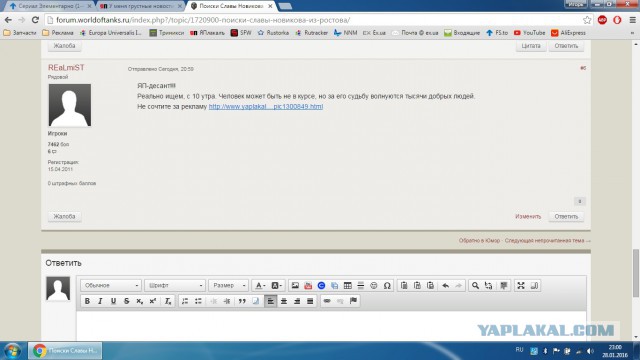The image size is (640, 360).
Task: Toggle subscript formatting
Action: tap(139, 301)
